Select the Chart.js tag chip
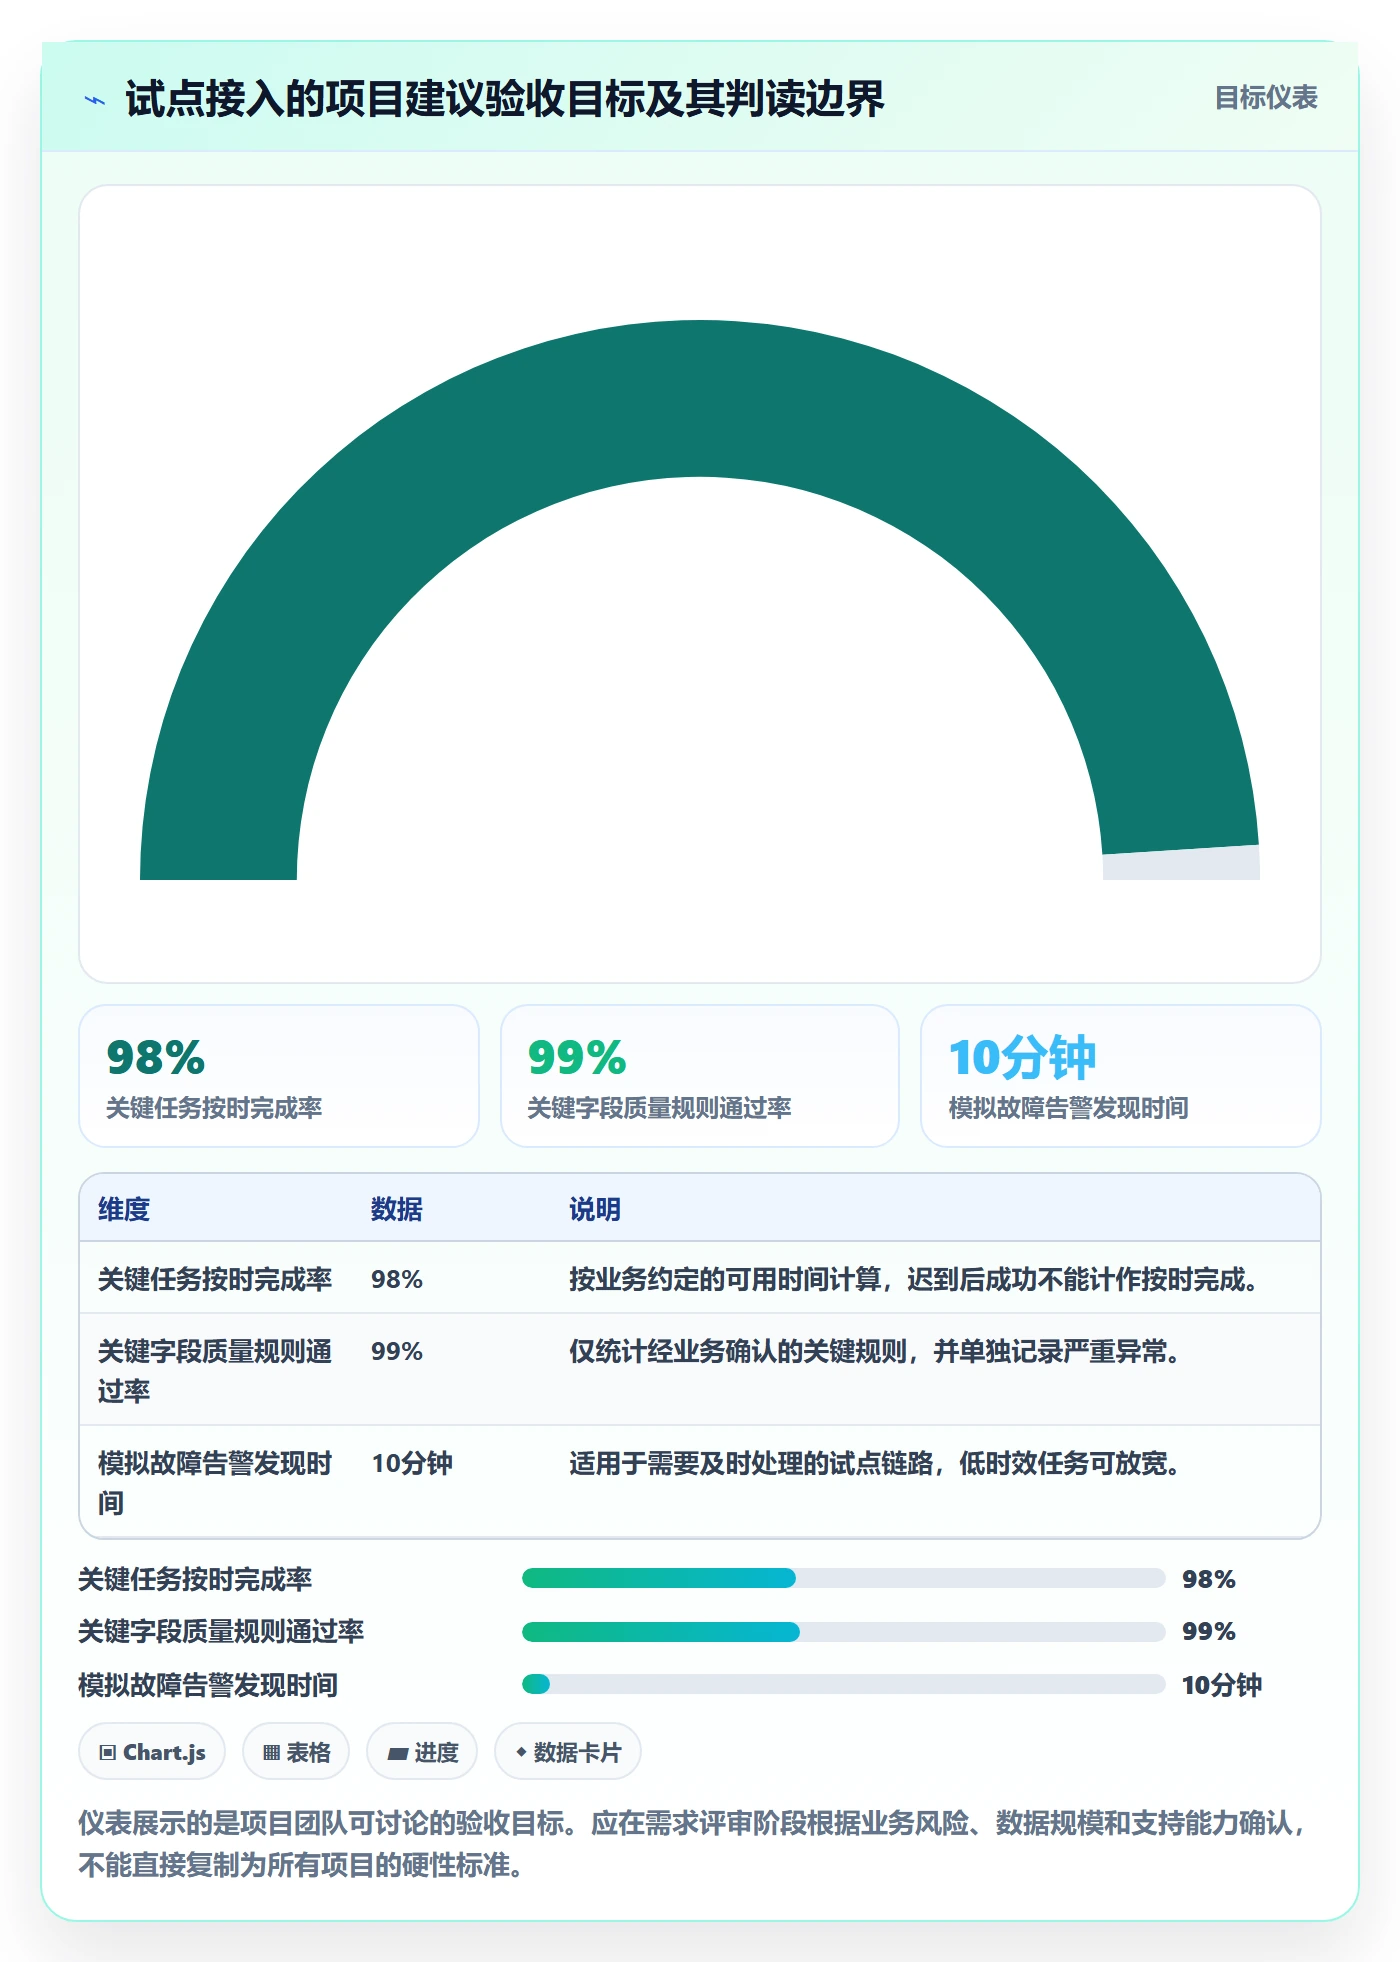Viewport: 1400px width, 1962px height. 152,1752
